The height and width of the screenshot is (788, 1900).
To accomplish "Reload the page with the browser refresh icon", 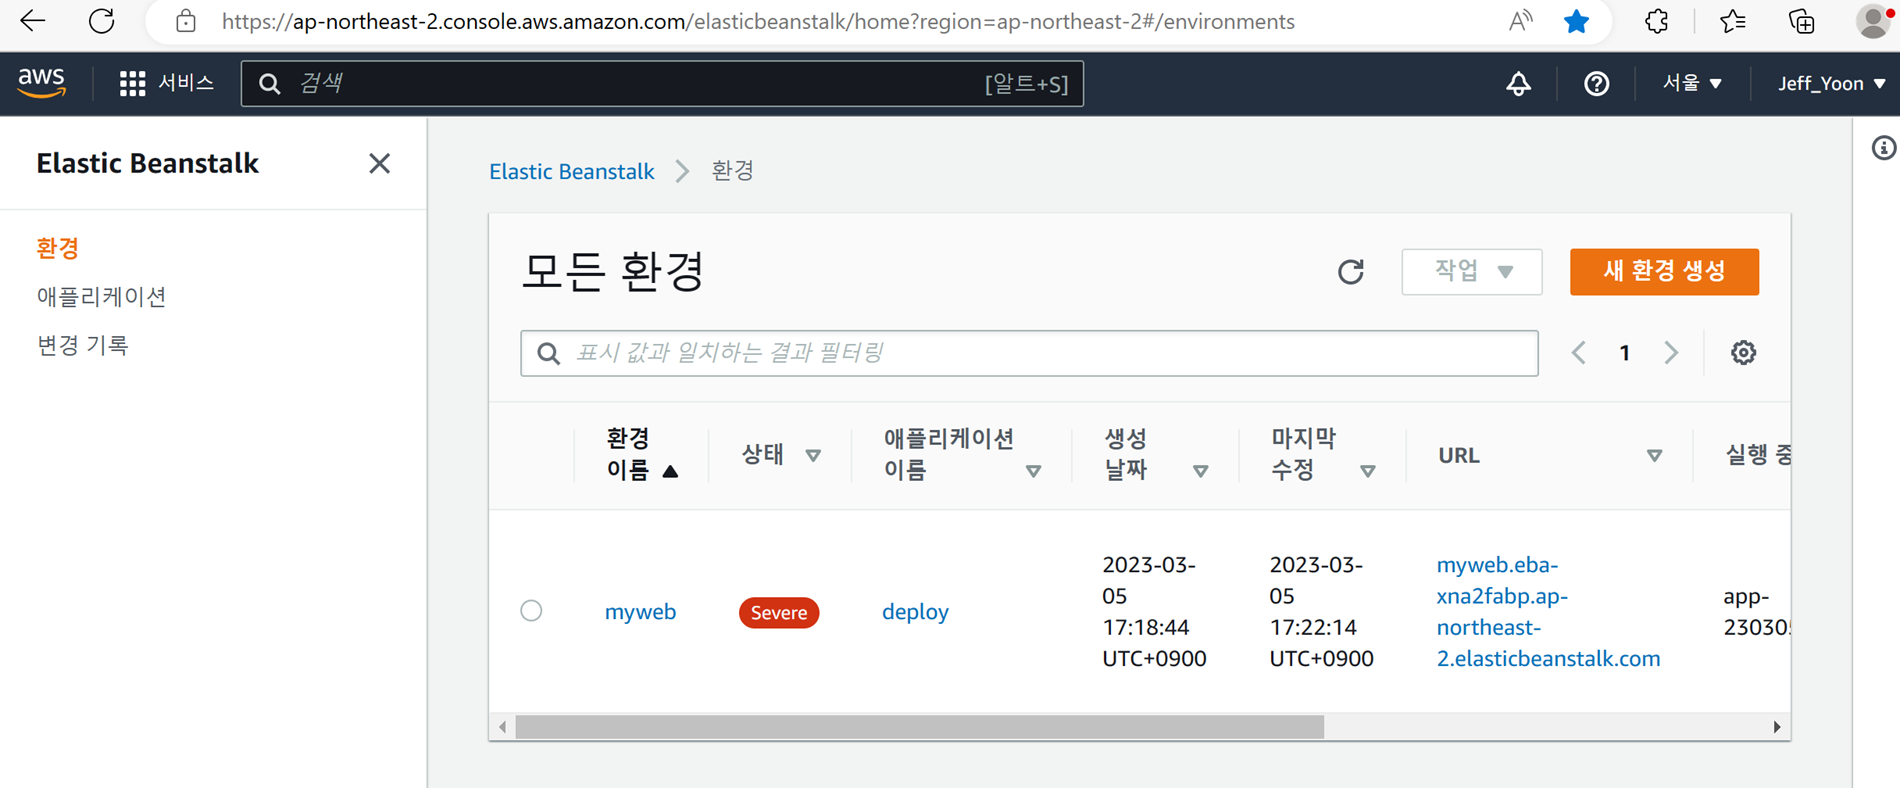I will 101,21.
